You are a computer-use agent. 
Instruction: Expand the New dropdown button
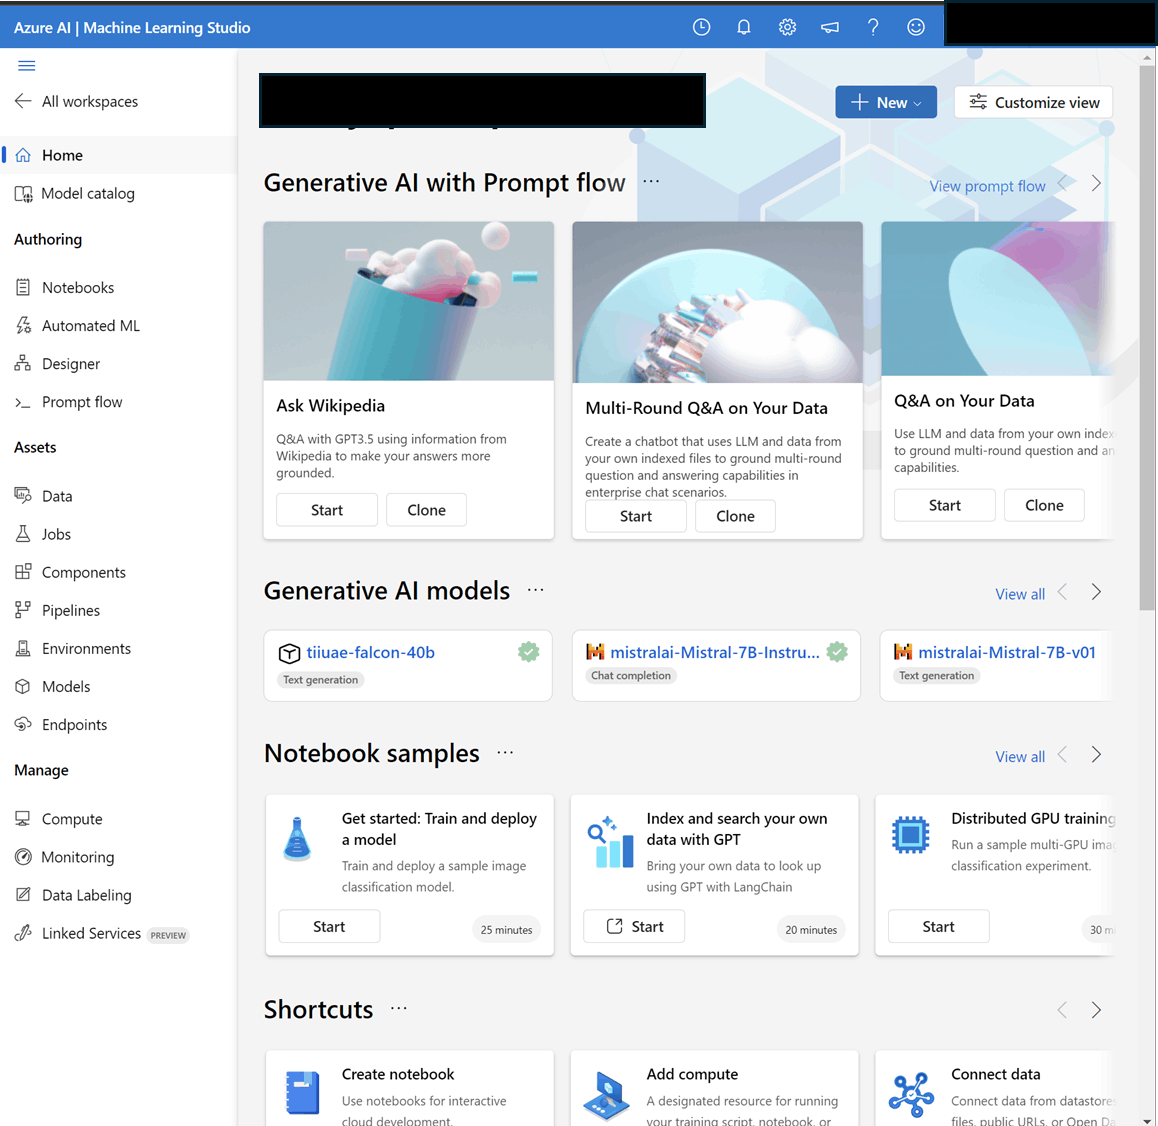tap(885, 102)
